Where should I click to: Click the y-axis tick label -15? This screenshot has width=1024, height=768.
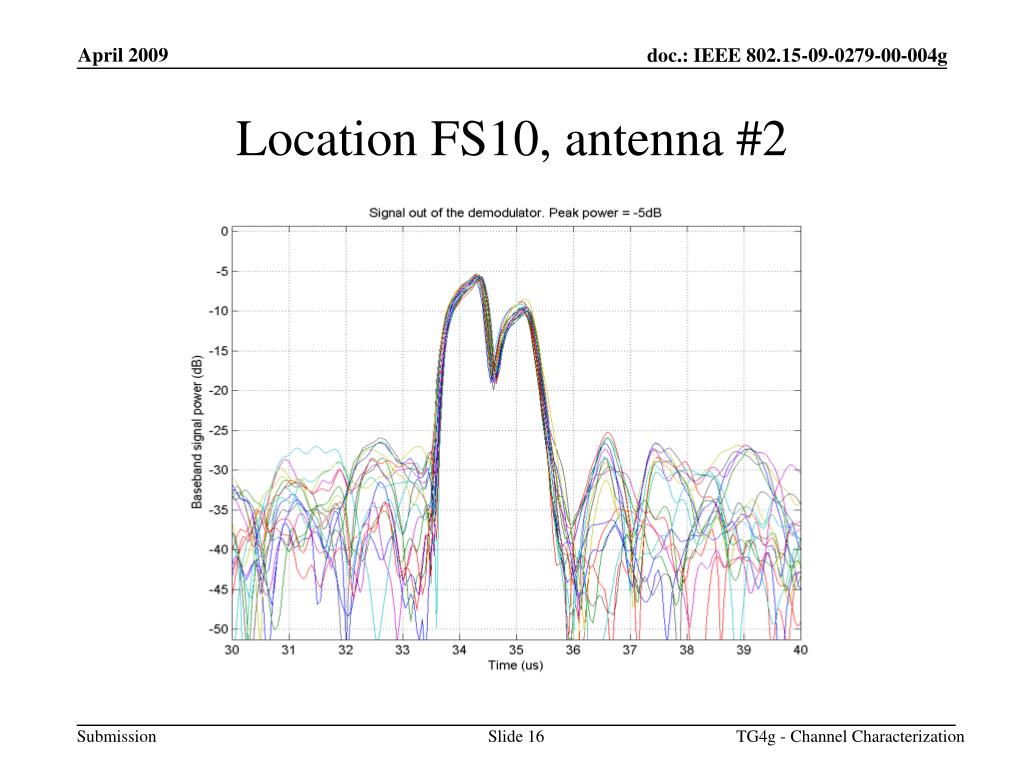(219, 351)
